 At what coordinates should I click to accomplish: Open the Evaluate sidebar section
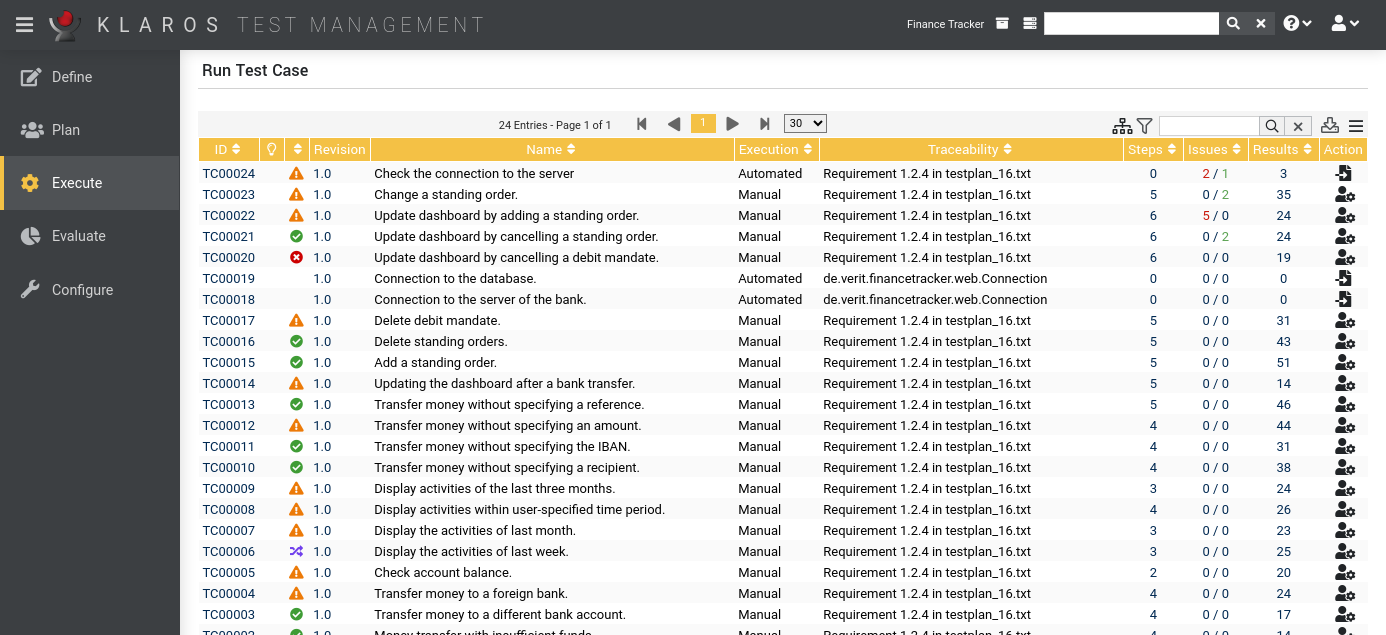click(79, 236)
